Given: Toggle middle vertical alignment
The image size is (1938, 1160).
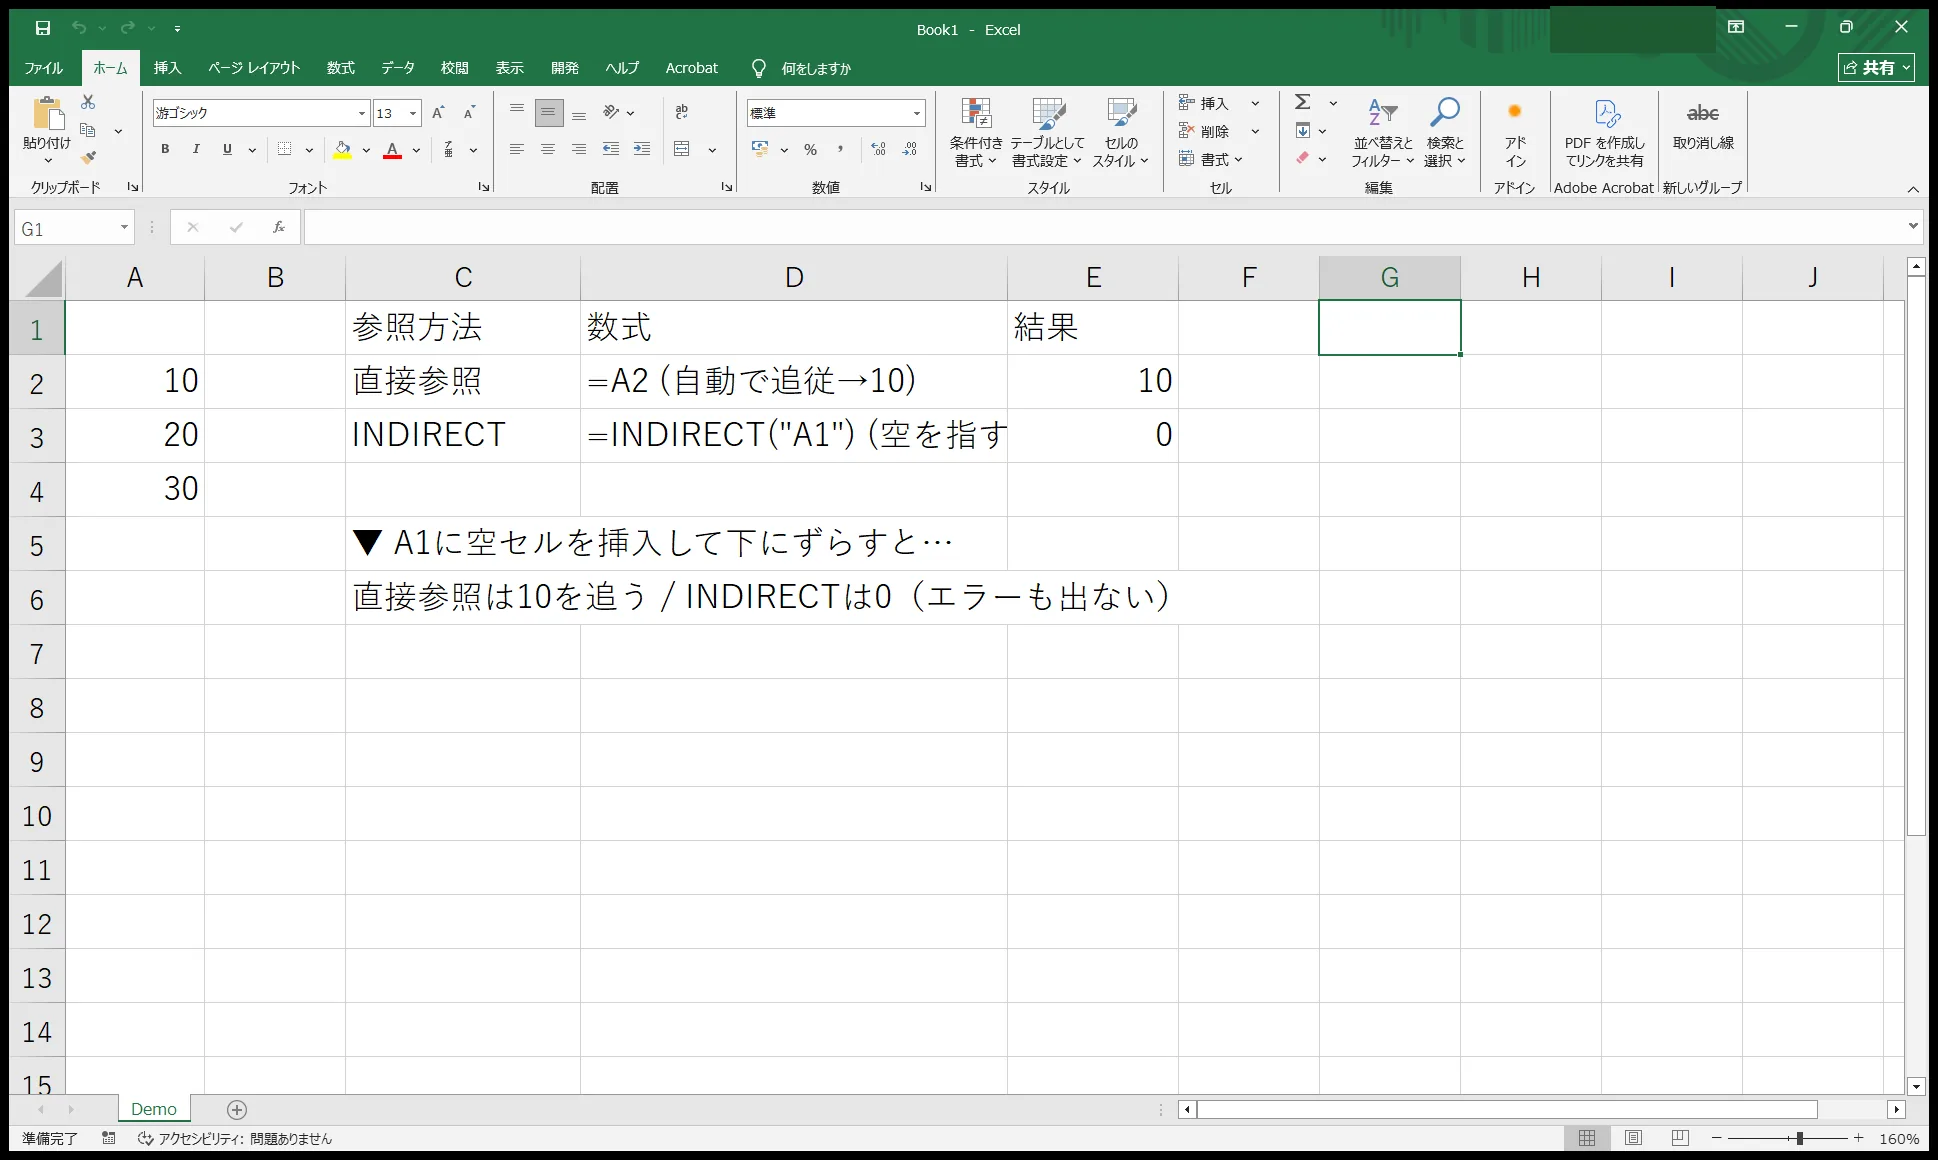Looking at the screenshot, I should pyautogui.click(x=548, y=113).
